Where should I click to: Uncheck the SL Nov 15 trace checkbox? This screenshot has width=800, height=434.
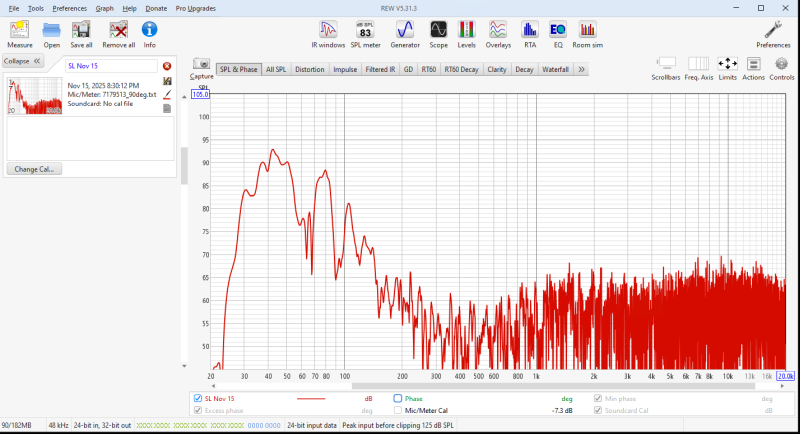coord(197,398)
